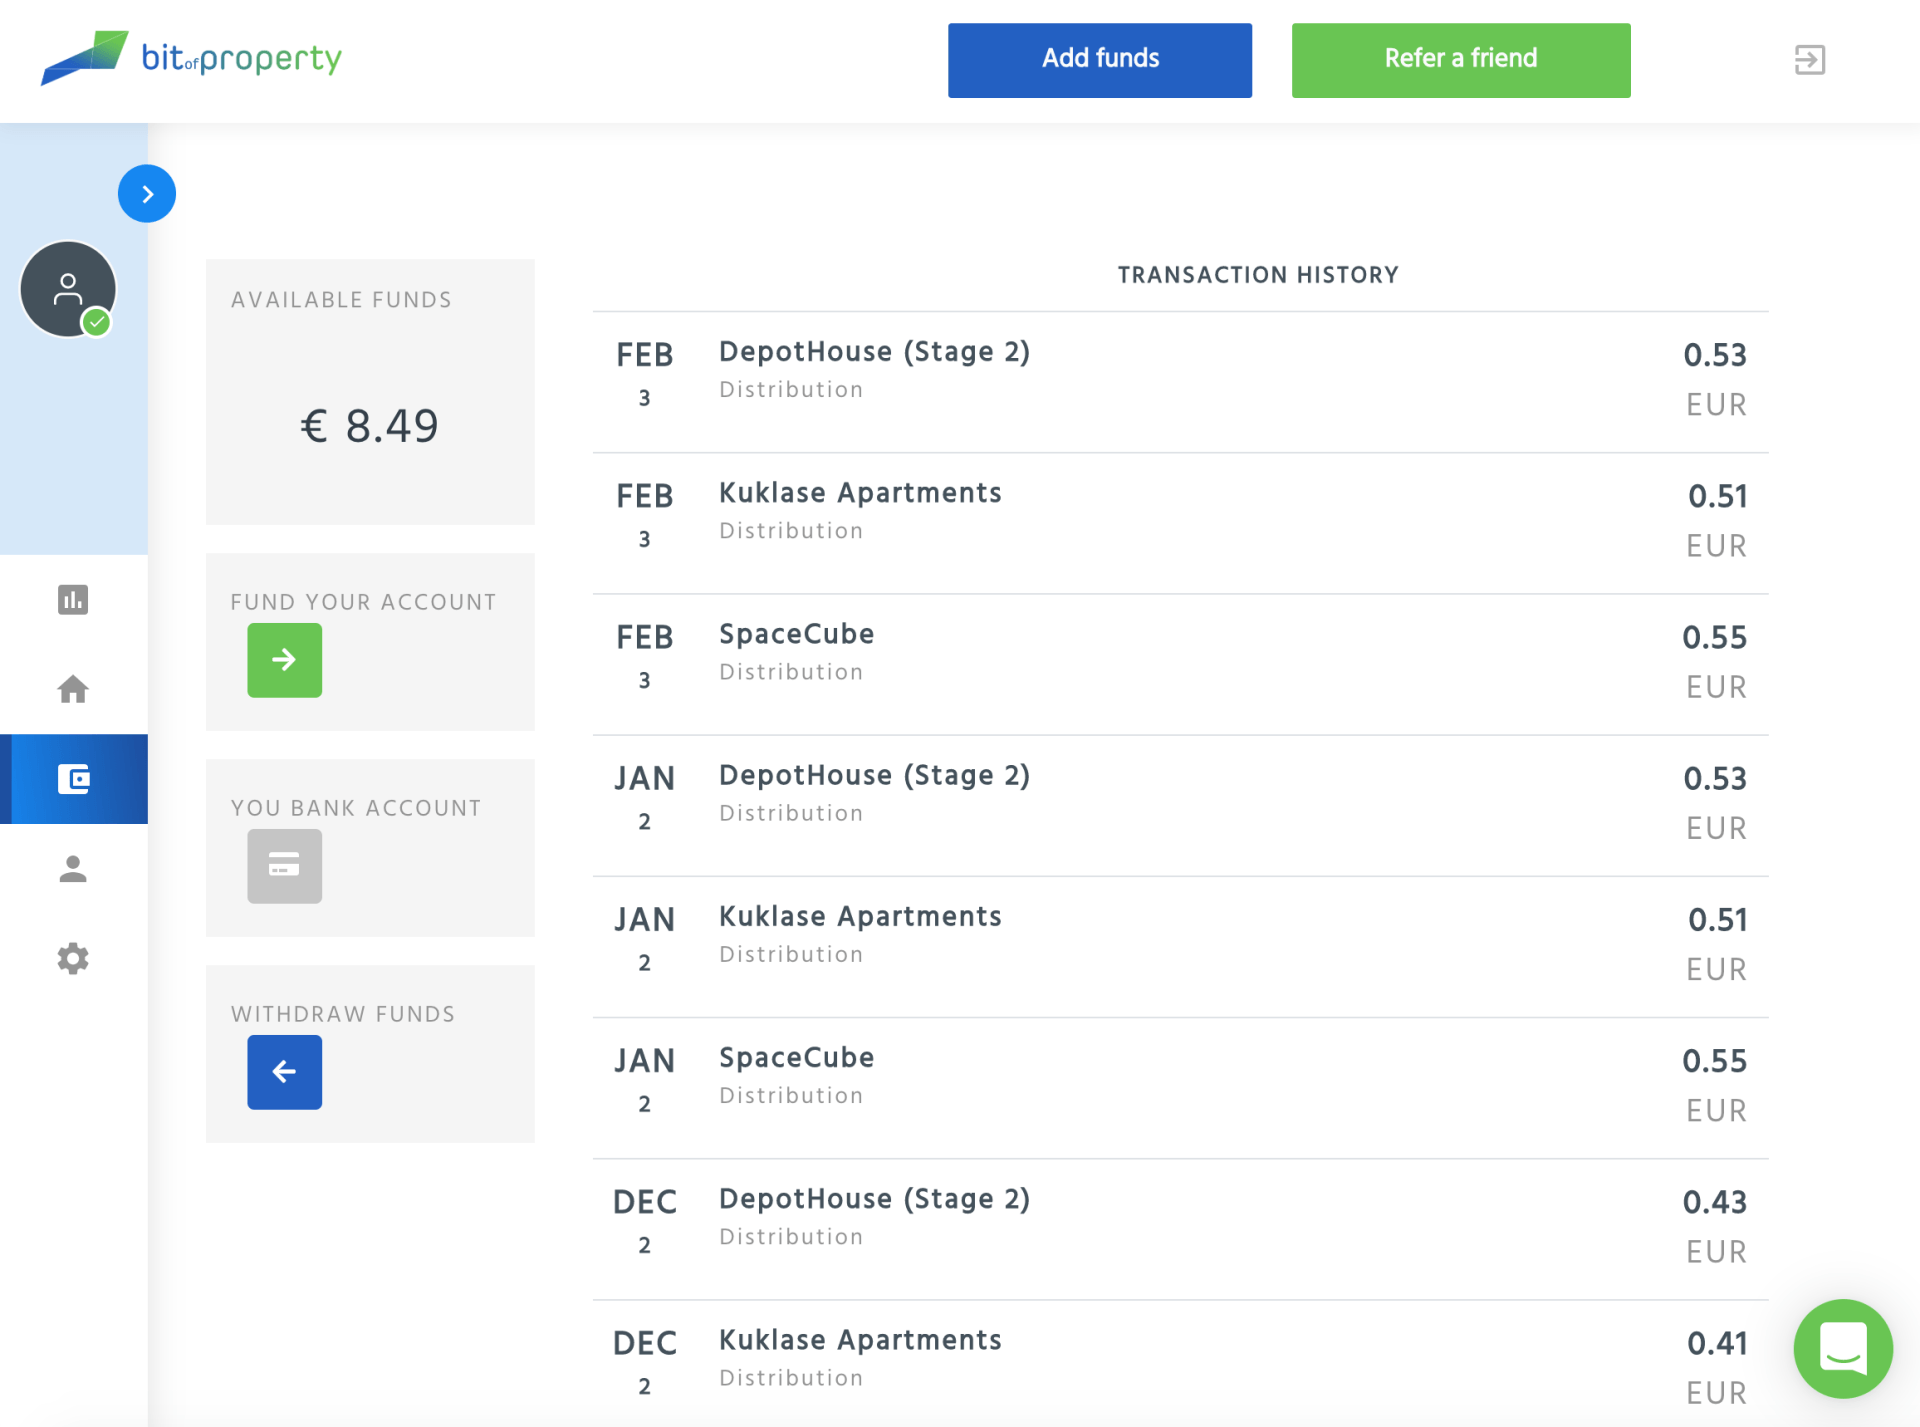
Task: Open the person account icon
Action: [73, 869]
